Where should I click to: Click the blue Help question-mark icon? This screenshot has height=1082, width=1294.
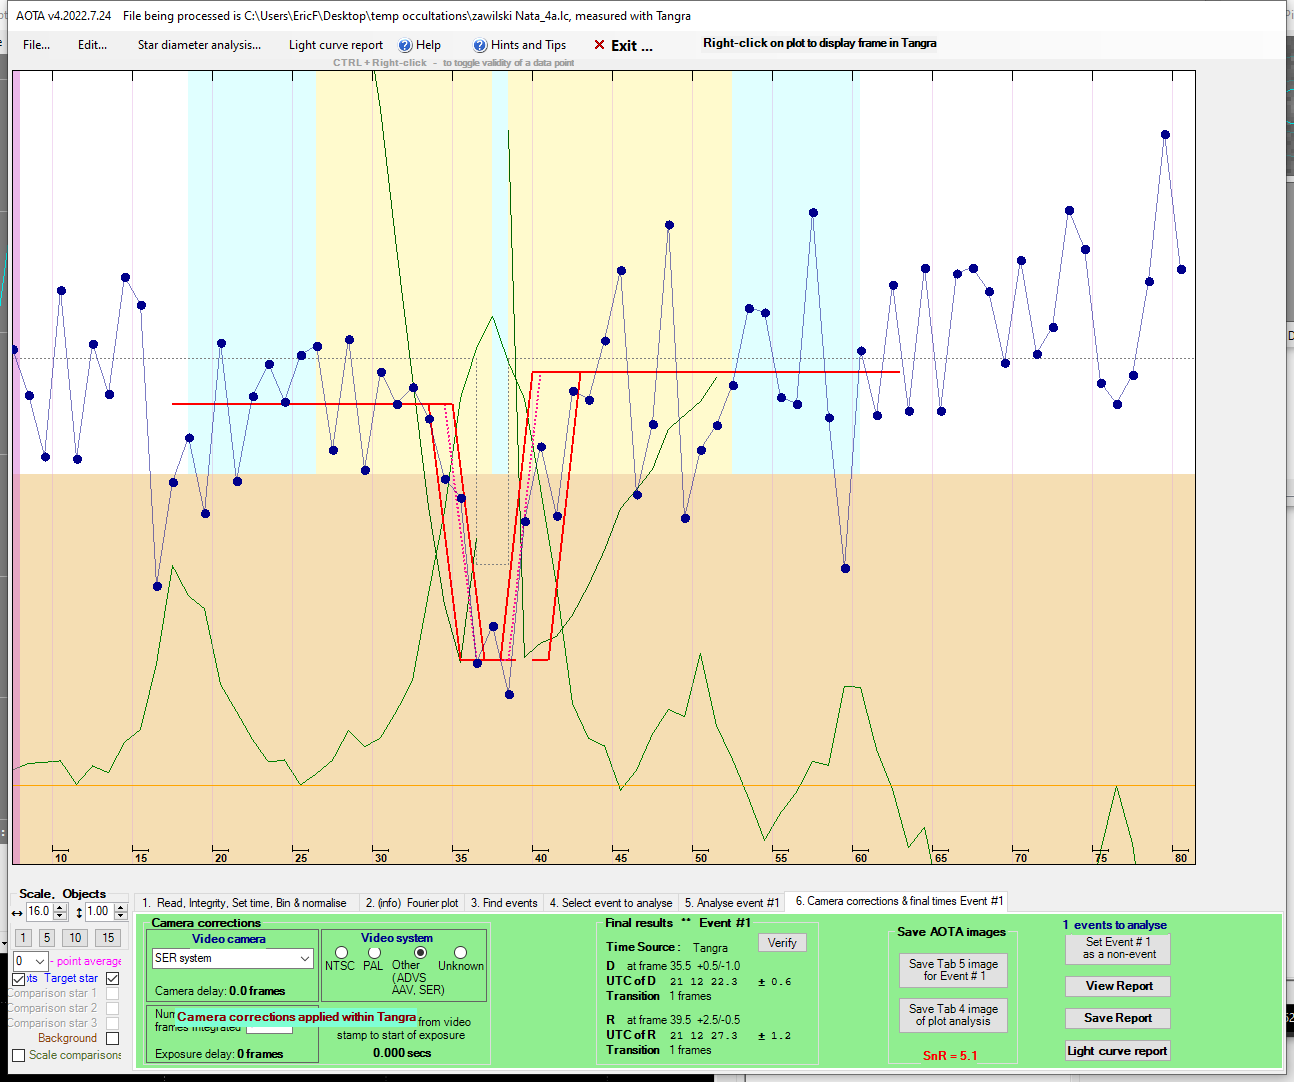tap(405, 45)
